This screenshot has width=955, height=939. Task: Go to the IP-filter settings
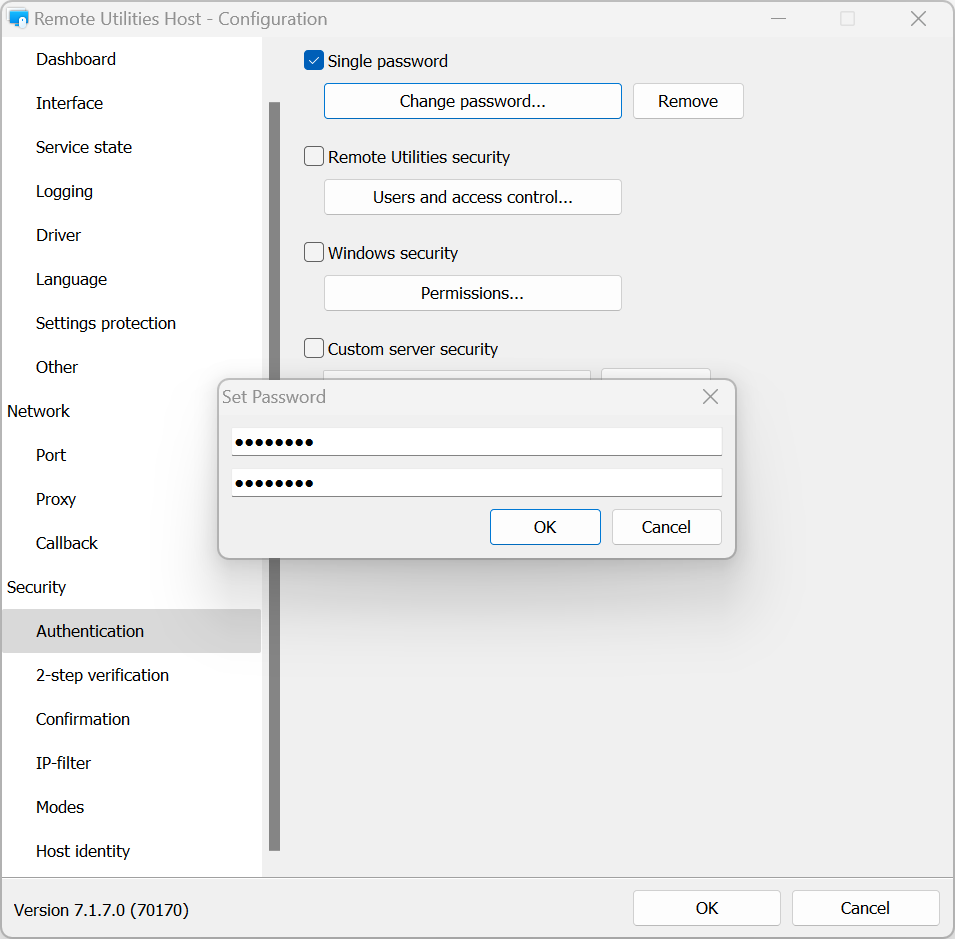pyautogui.click(x=63, y=763)
